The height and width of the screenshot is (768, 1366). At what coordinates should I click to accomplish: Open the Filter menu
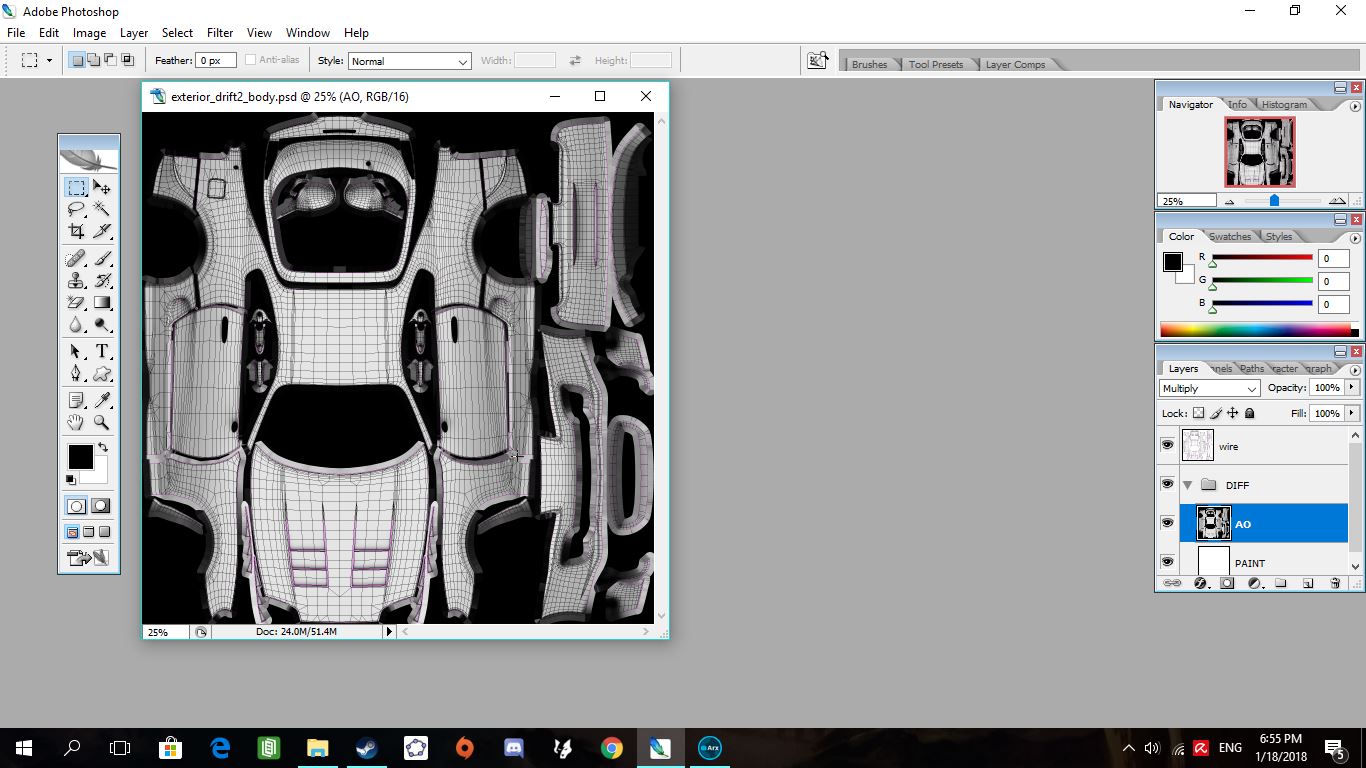point(219,32)
